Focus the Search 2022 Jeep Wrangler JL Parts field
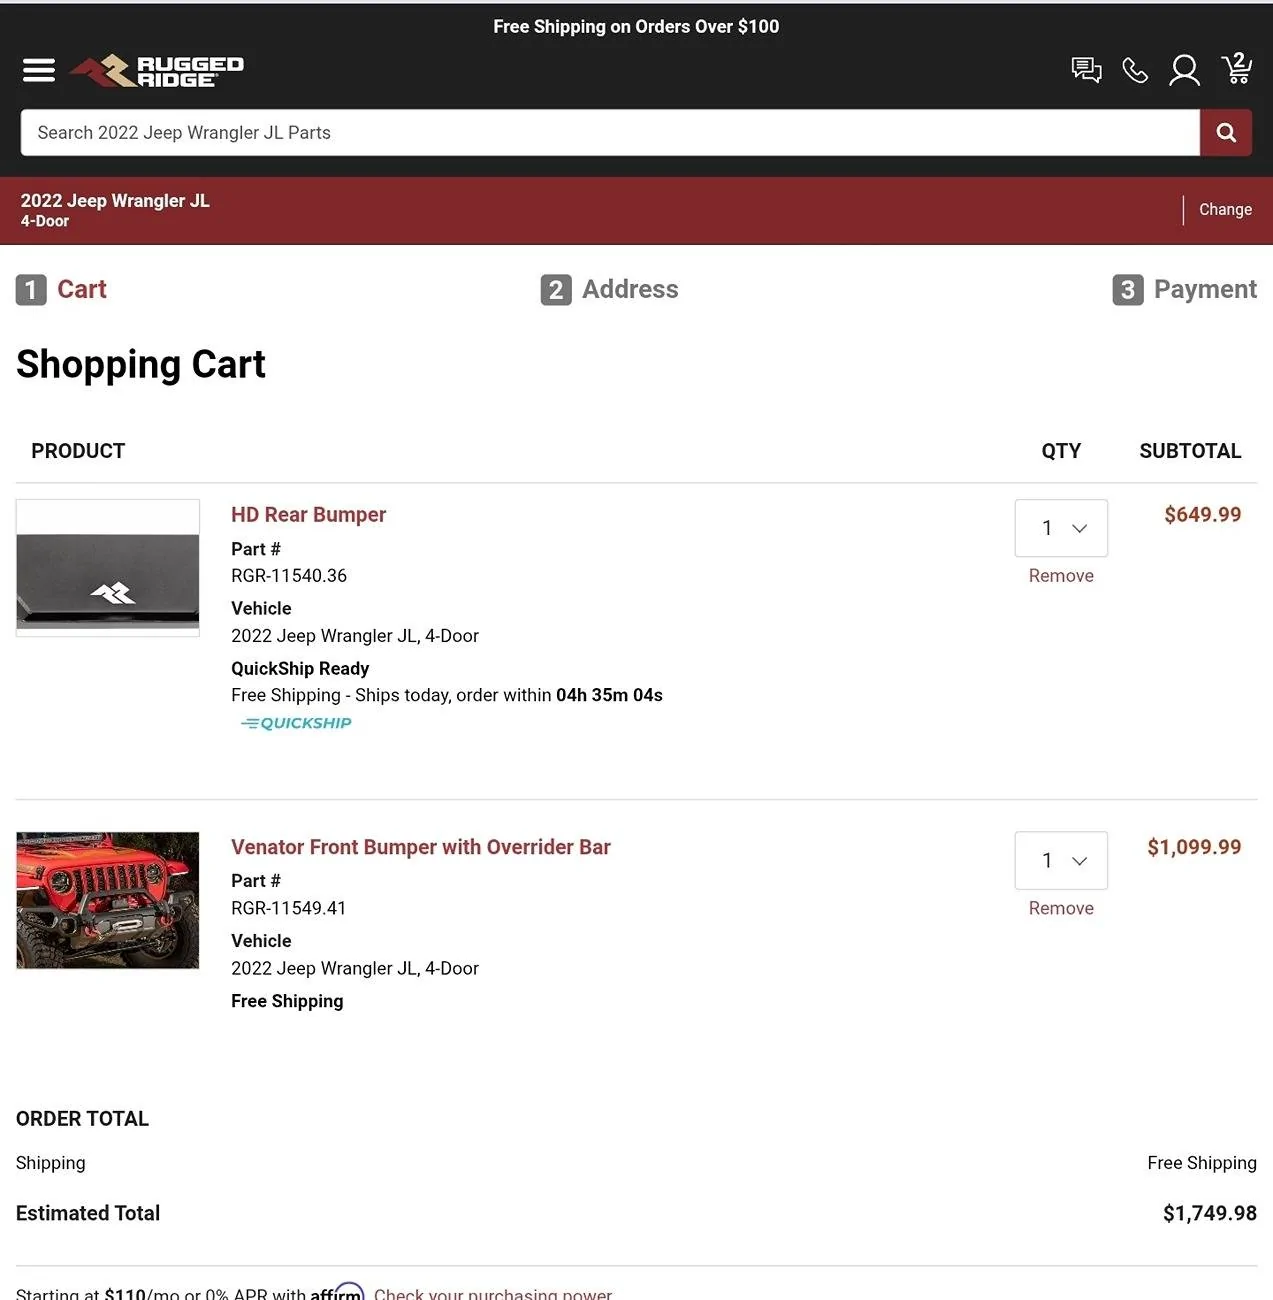 coord(610,132)
